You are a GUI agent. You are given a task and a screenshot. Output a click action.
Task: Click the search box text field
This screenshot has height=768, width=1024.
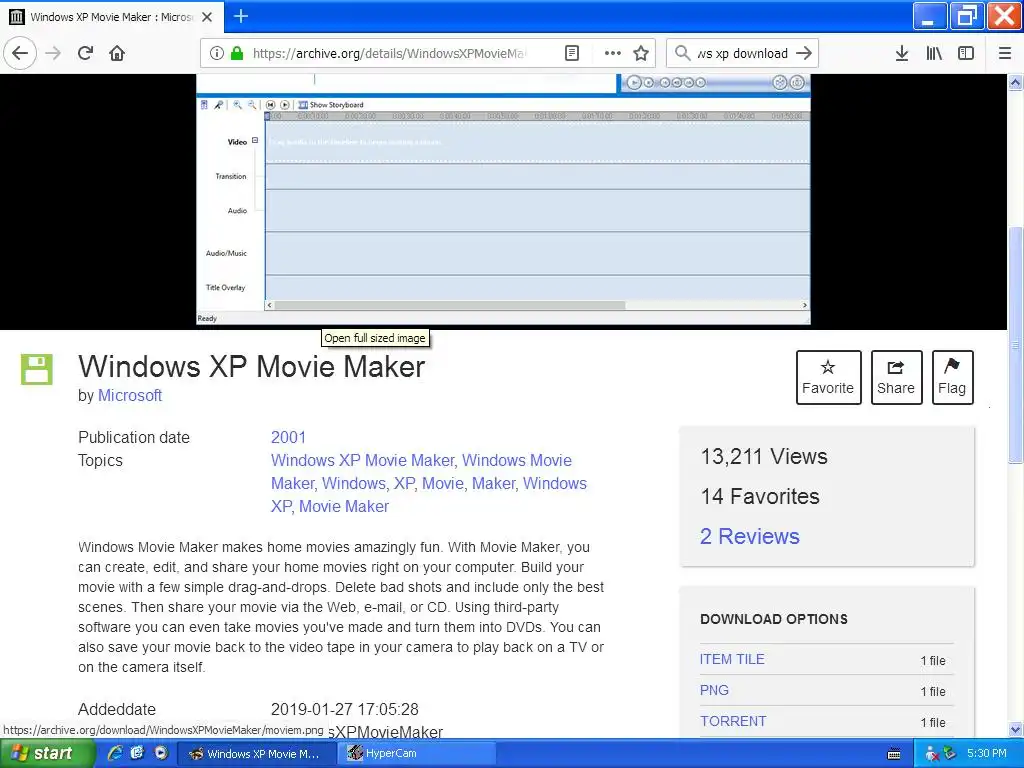(742, 53)
